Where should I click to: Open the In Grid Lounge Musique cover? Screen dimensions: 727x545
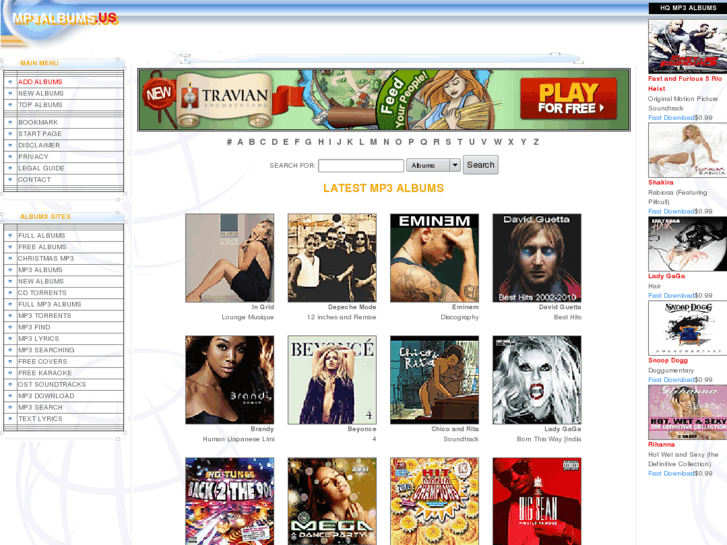click(x=230, y=258)
